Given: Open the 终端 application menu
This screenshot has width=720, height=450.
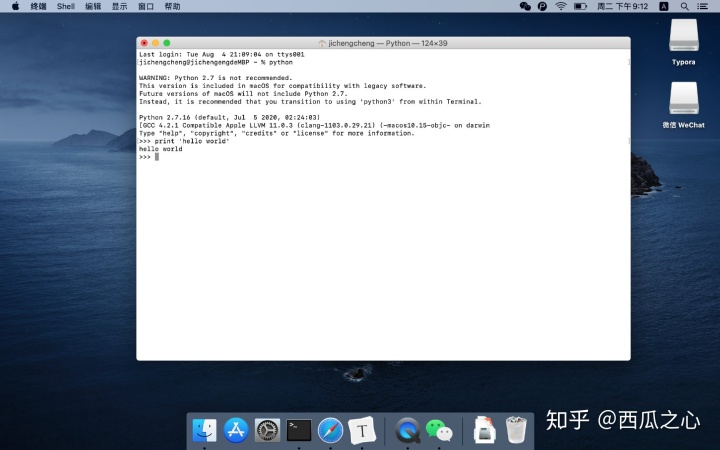Looking at the screenshot, I should (x=38, y=6).
